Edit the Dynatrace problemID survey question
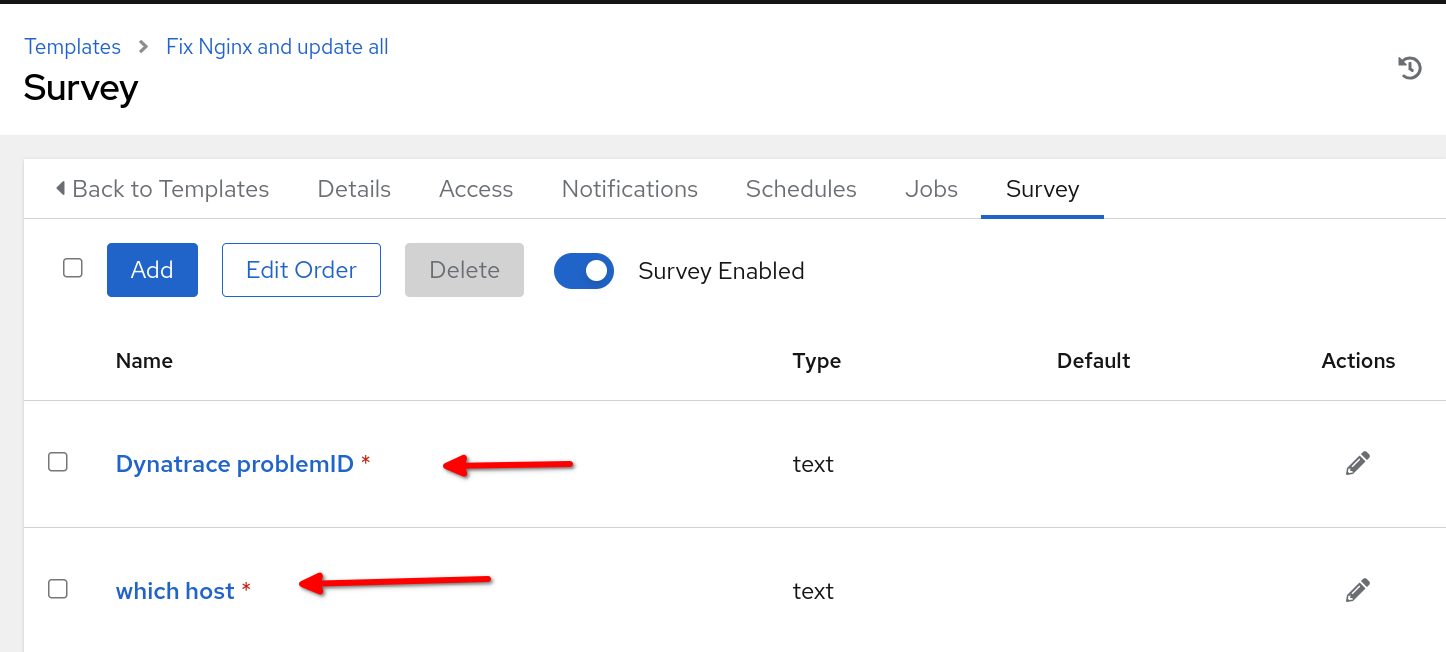Screen dimensions: 1446x652 1357,463
